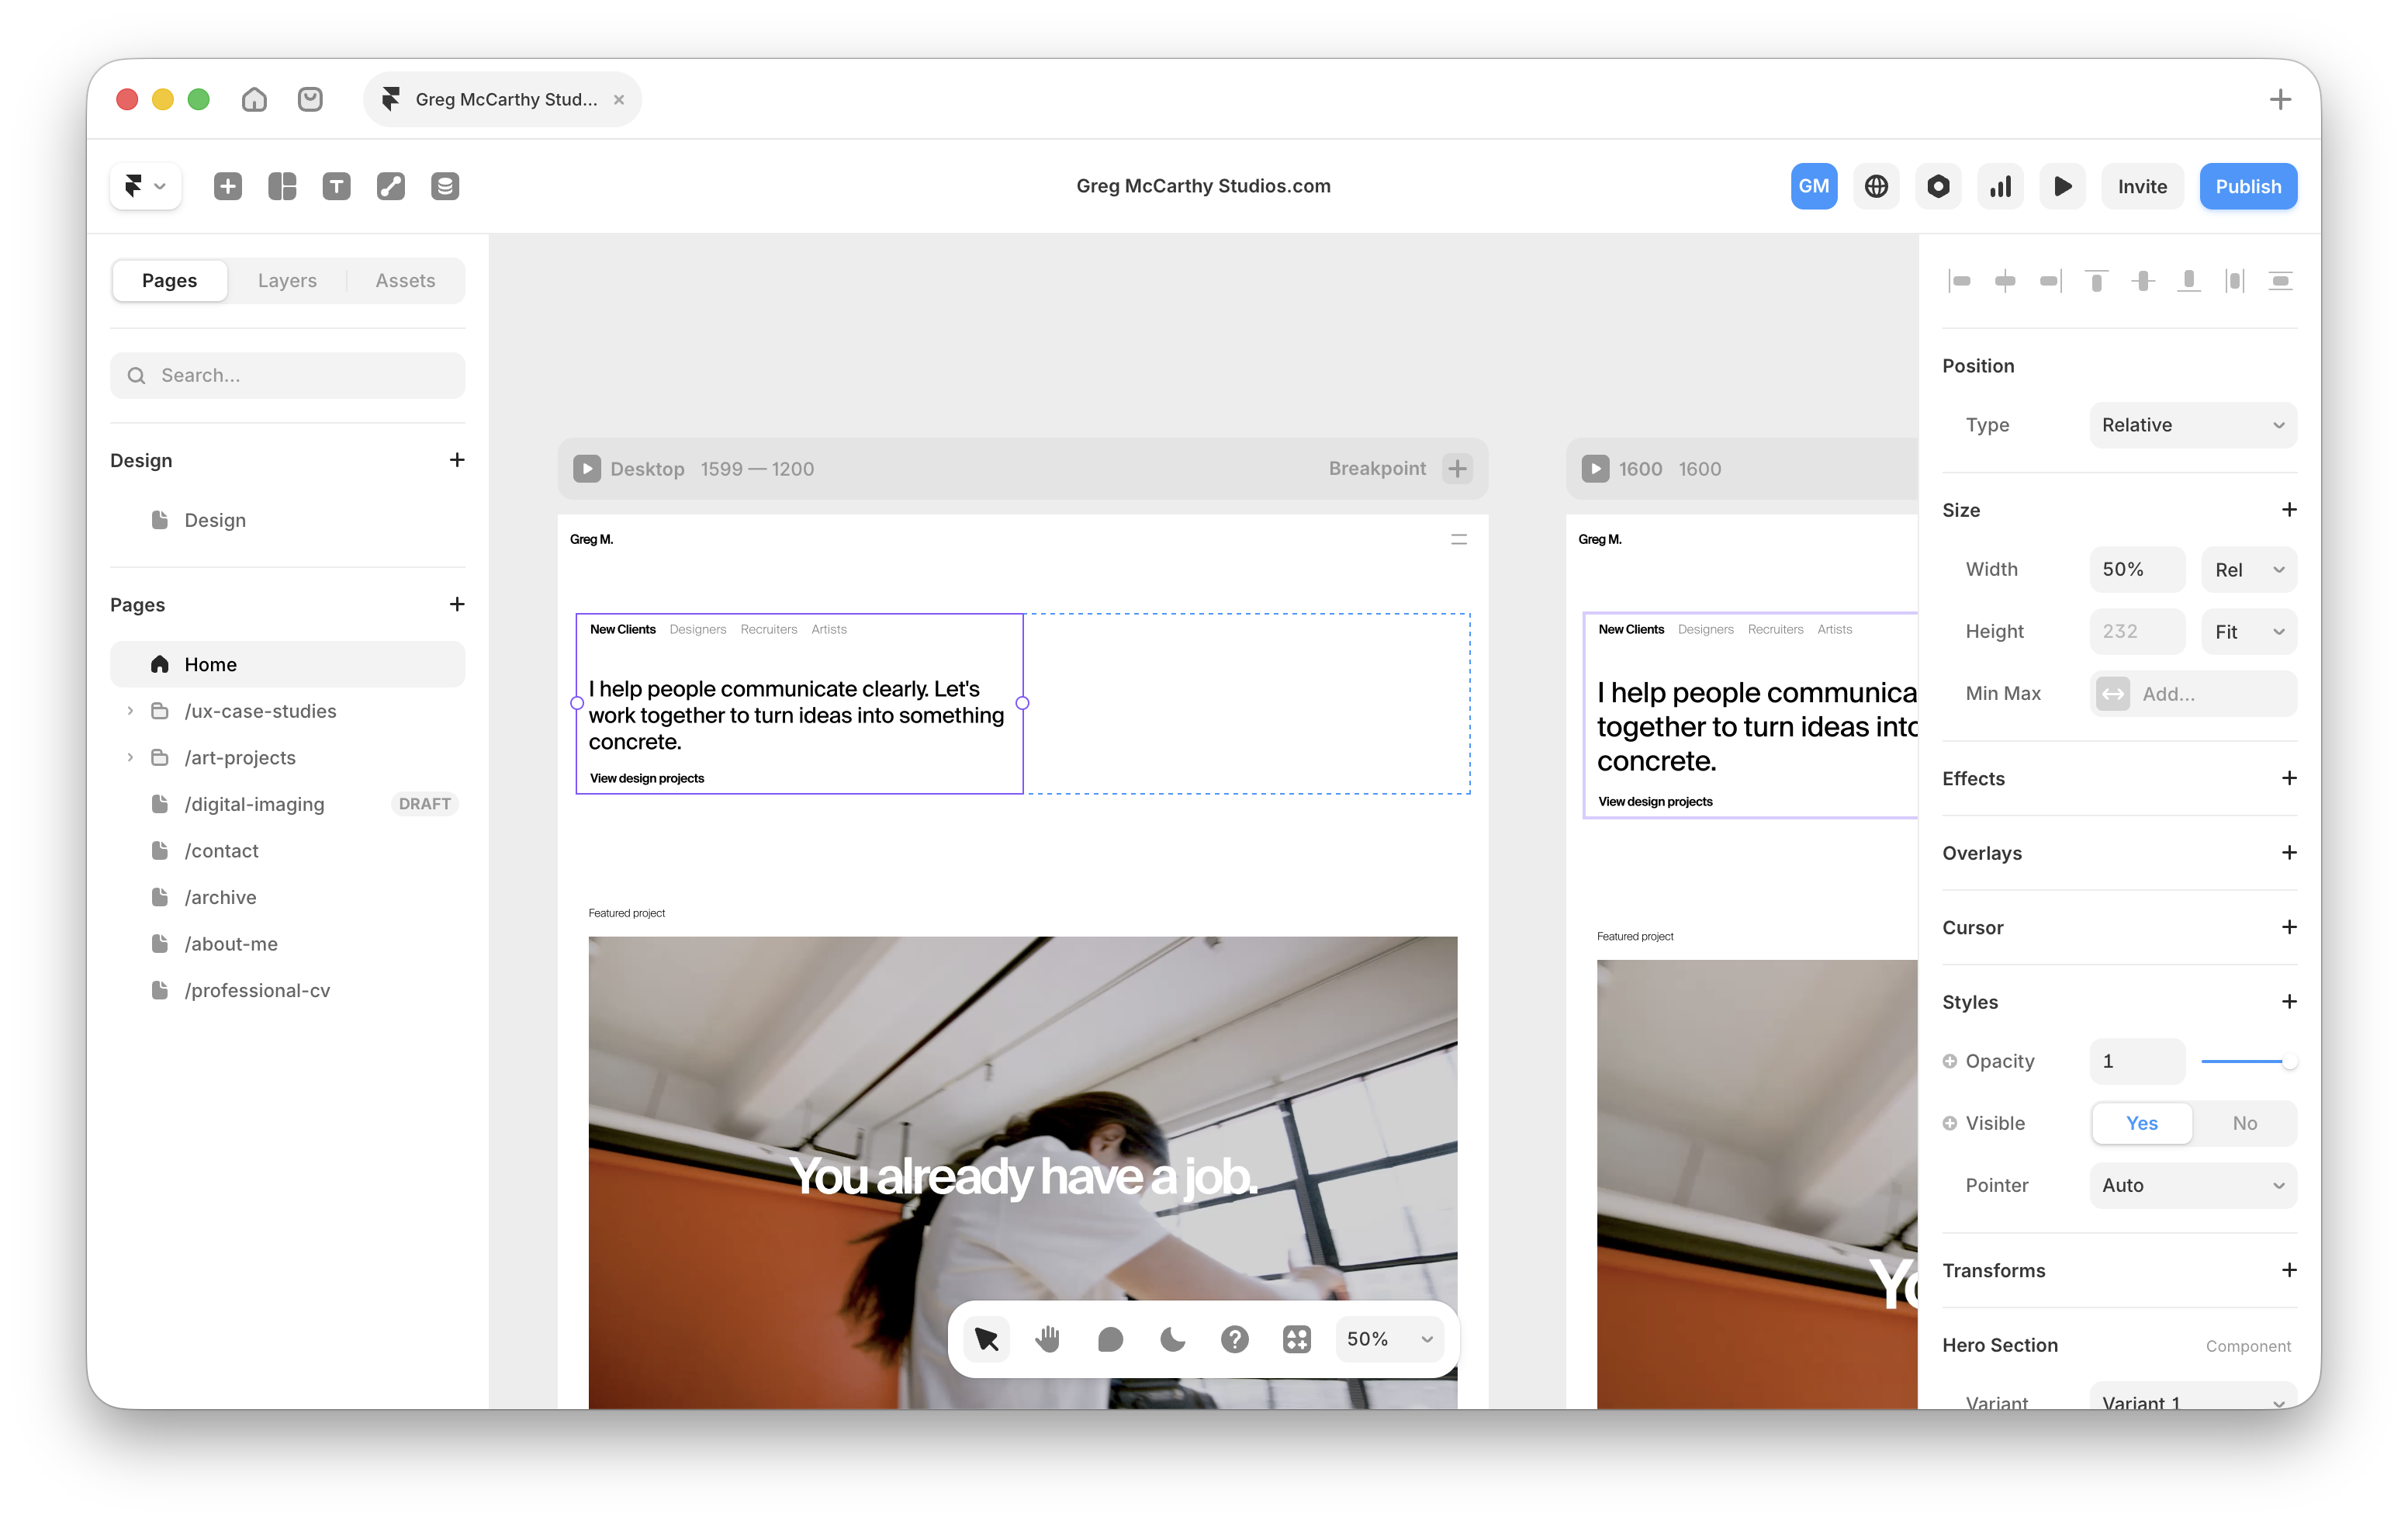Switch to the Assets tab

[x=405, y=280]
